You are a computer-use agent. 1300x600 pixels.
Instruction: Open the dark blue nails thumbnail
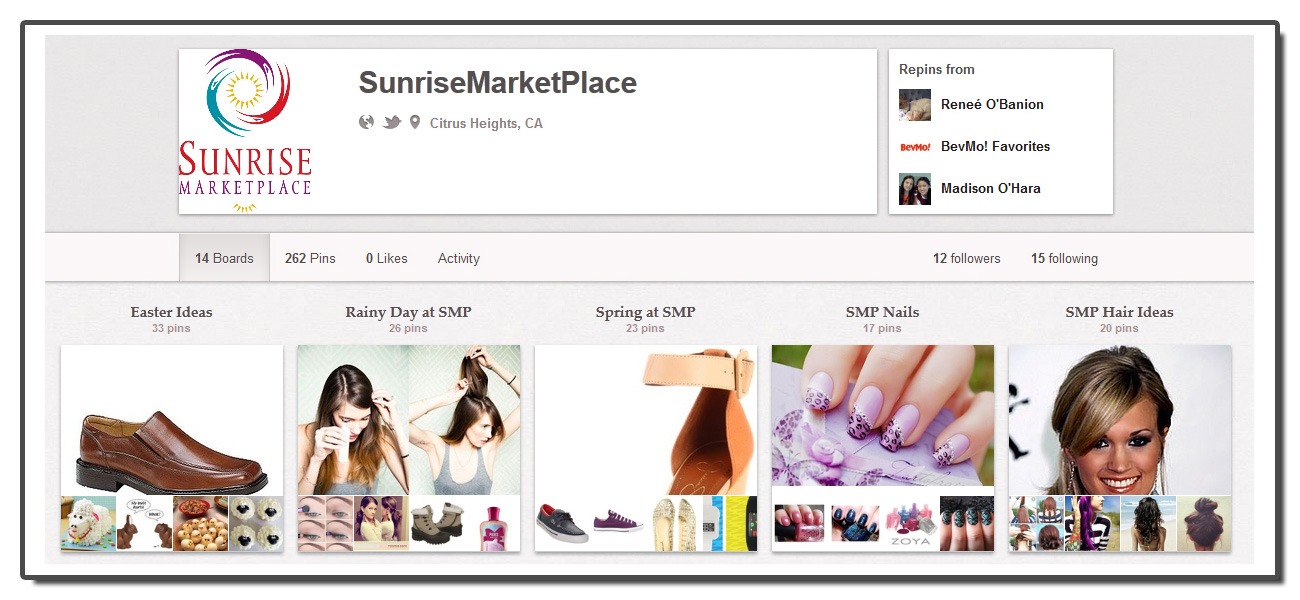point(855,523)
